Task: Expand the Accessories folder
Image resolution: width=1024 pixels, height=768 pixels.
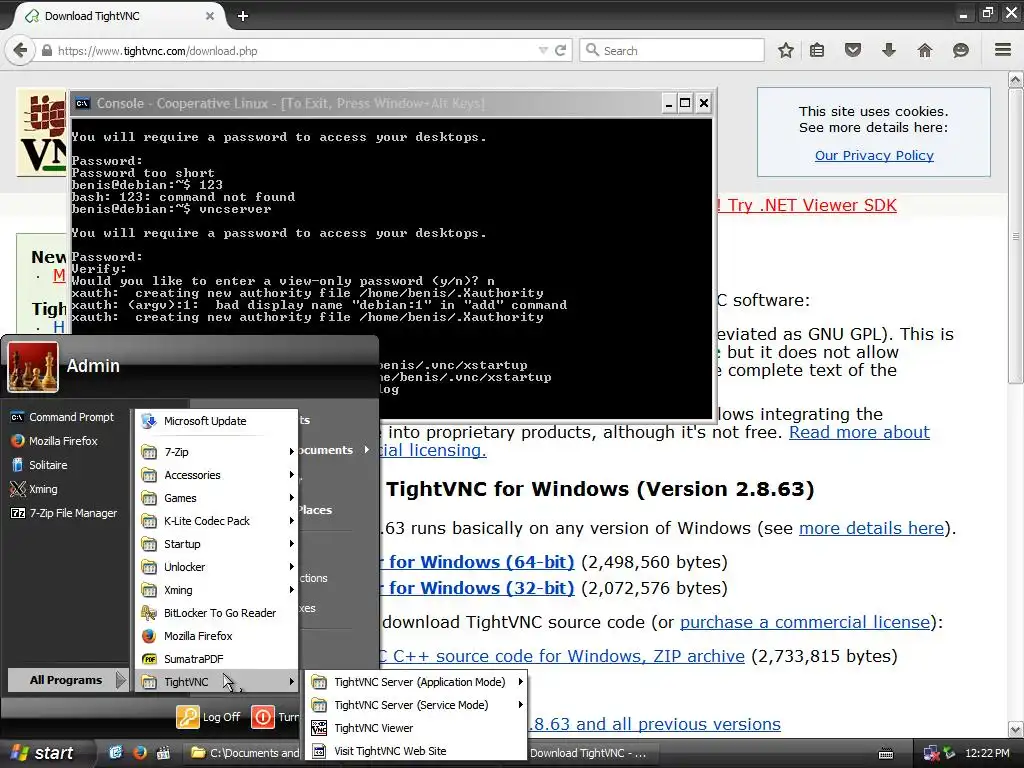Action: pyautogui.click(x=217, y=475)
